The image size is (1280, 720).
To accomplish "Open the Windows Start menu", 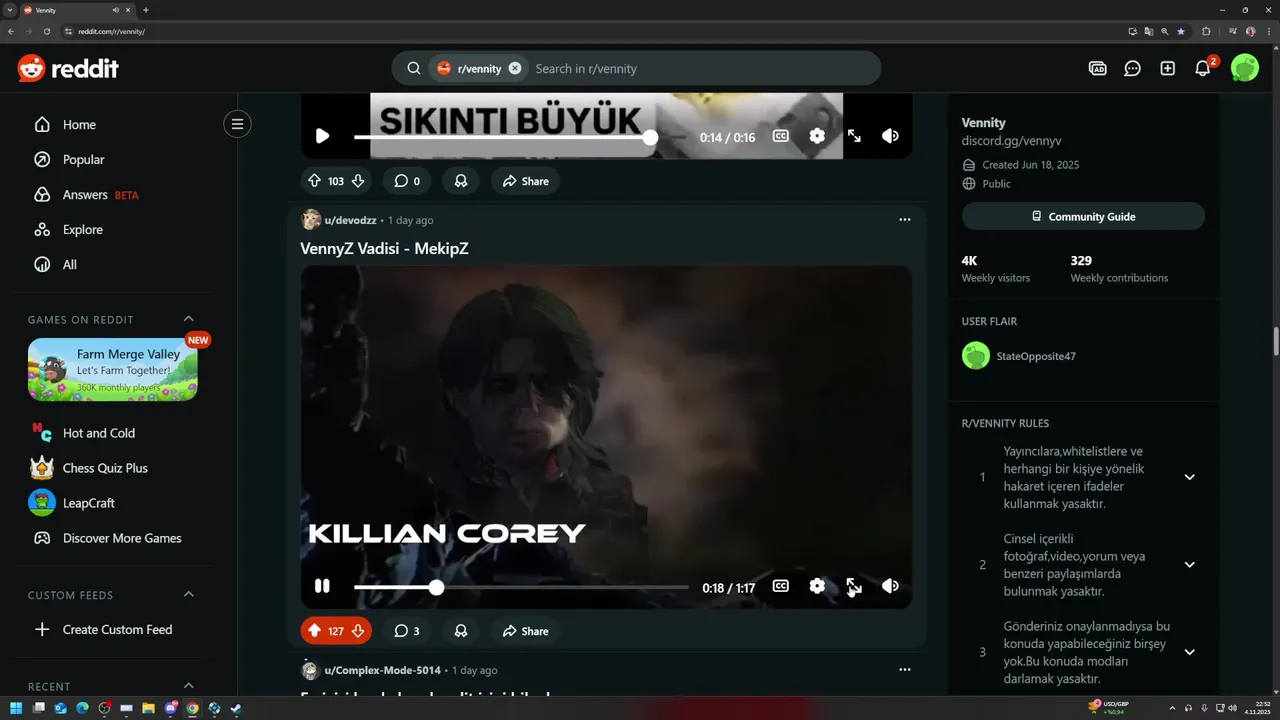I will [x=16, y=708].
